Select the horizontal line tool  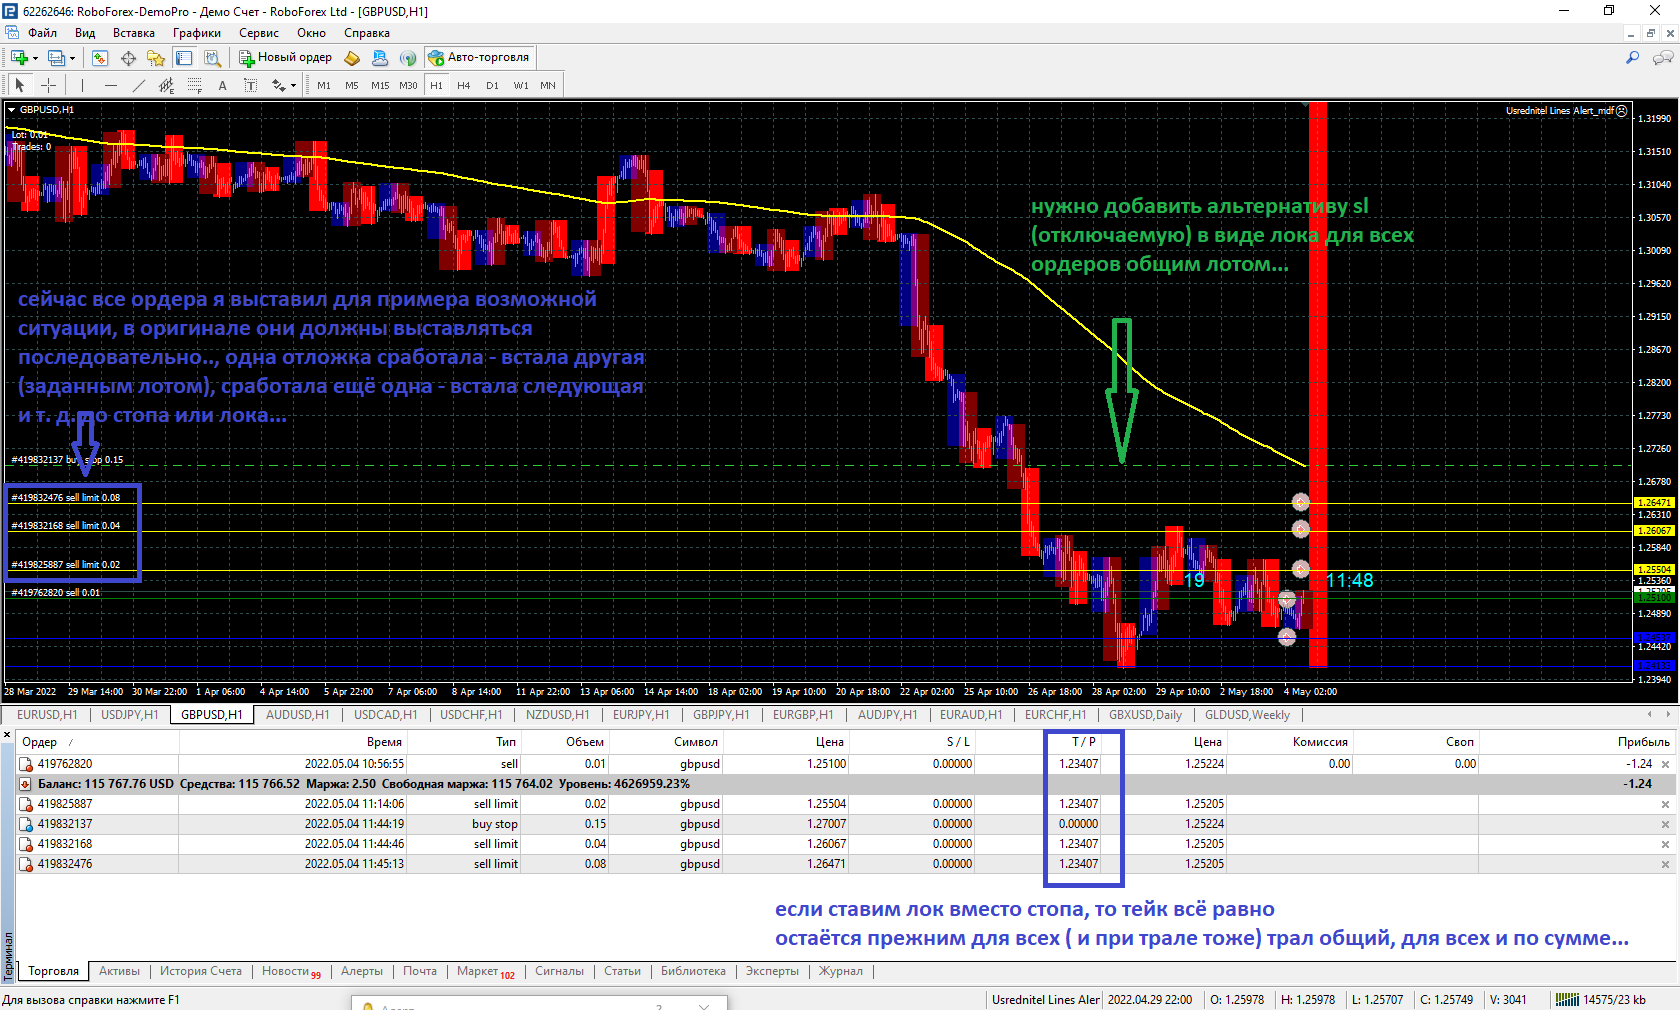point(110,85)
